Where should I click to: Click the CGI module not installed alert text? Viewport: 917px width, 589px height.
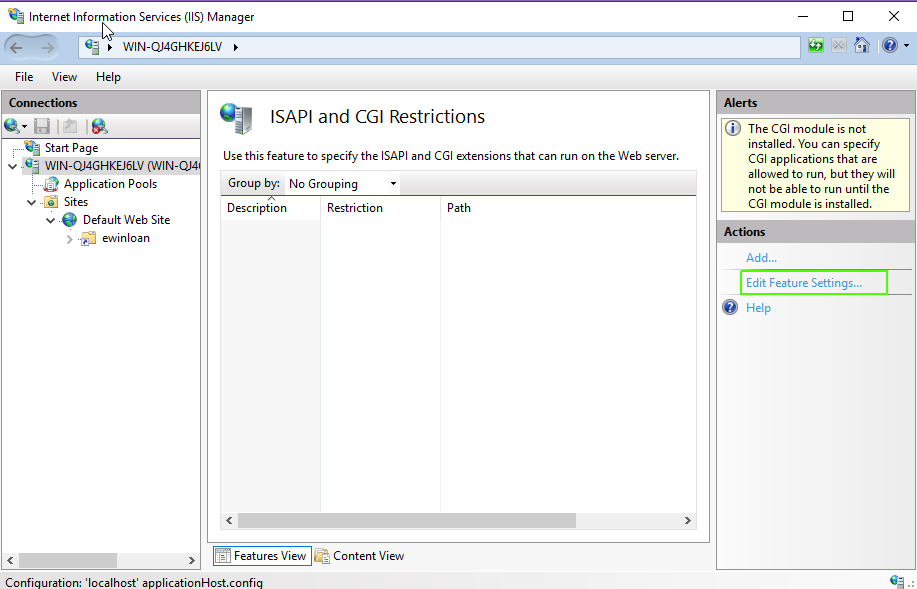[x=819, y=166]
